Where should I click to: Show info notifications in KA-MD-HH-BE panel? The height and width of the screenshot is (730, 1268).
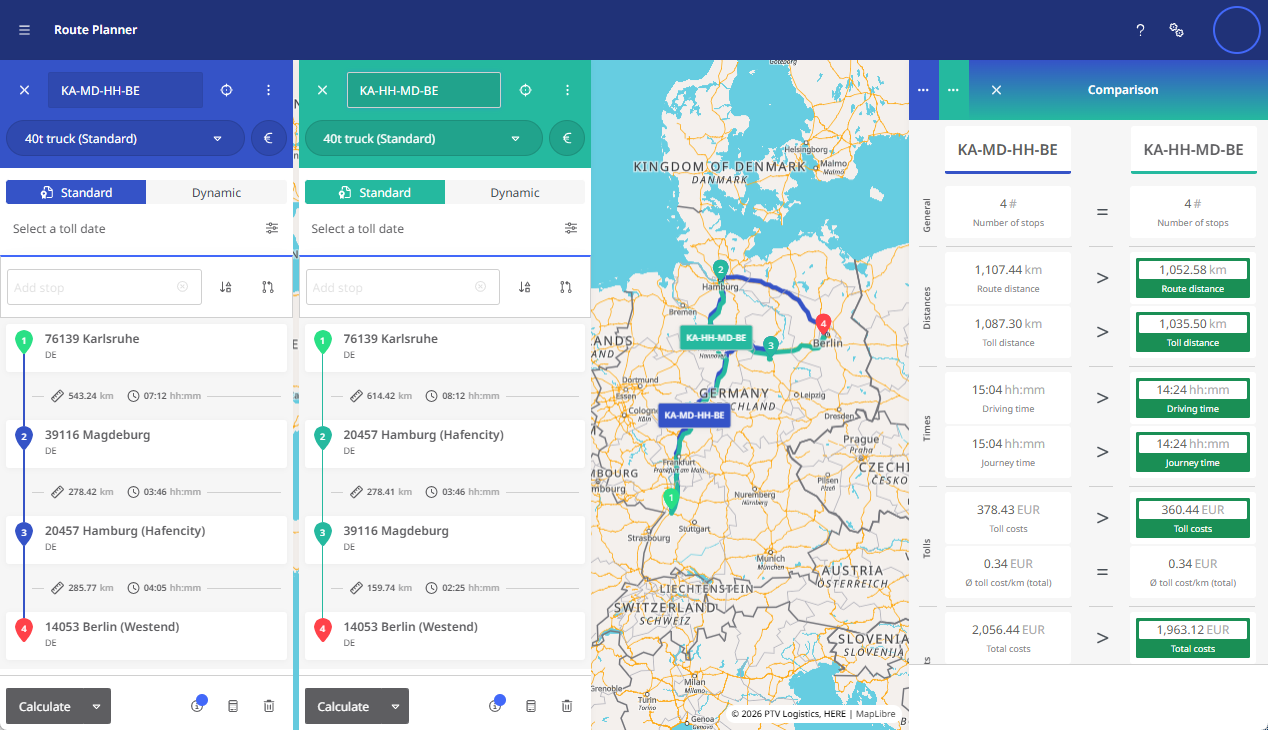(197, 706)
